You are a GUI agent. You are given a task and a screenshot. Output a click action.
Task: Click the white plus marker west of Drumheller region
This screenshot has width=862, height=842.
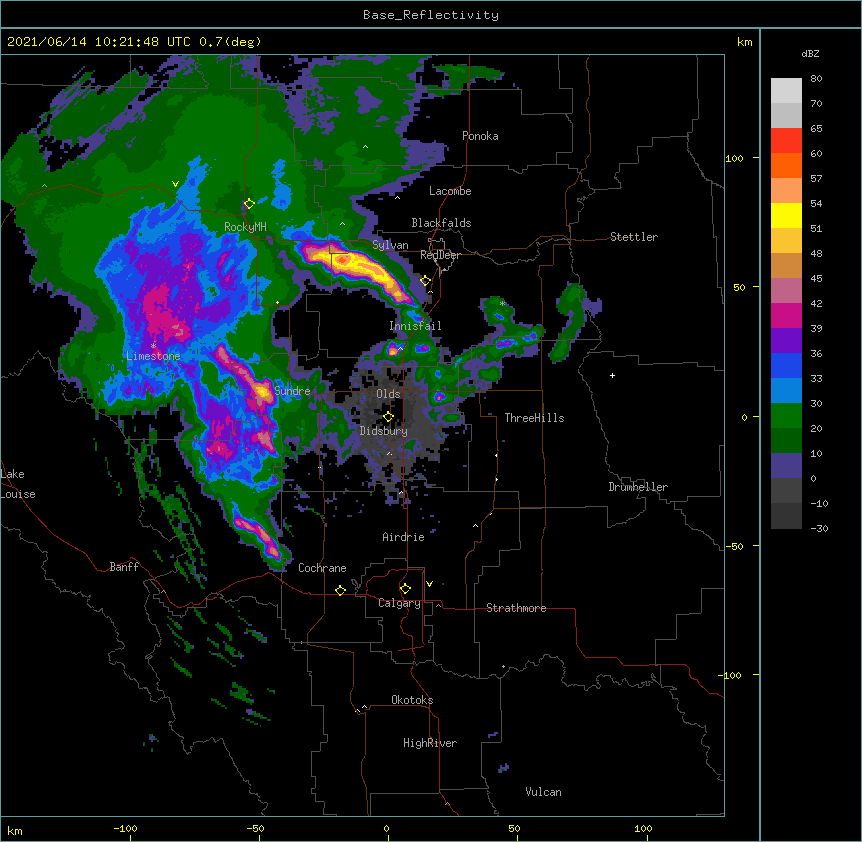[x=612, y=375]
